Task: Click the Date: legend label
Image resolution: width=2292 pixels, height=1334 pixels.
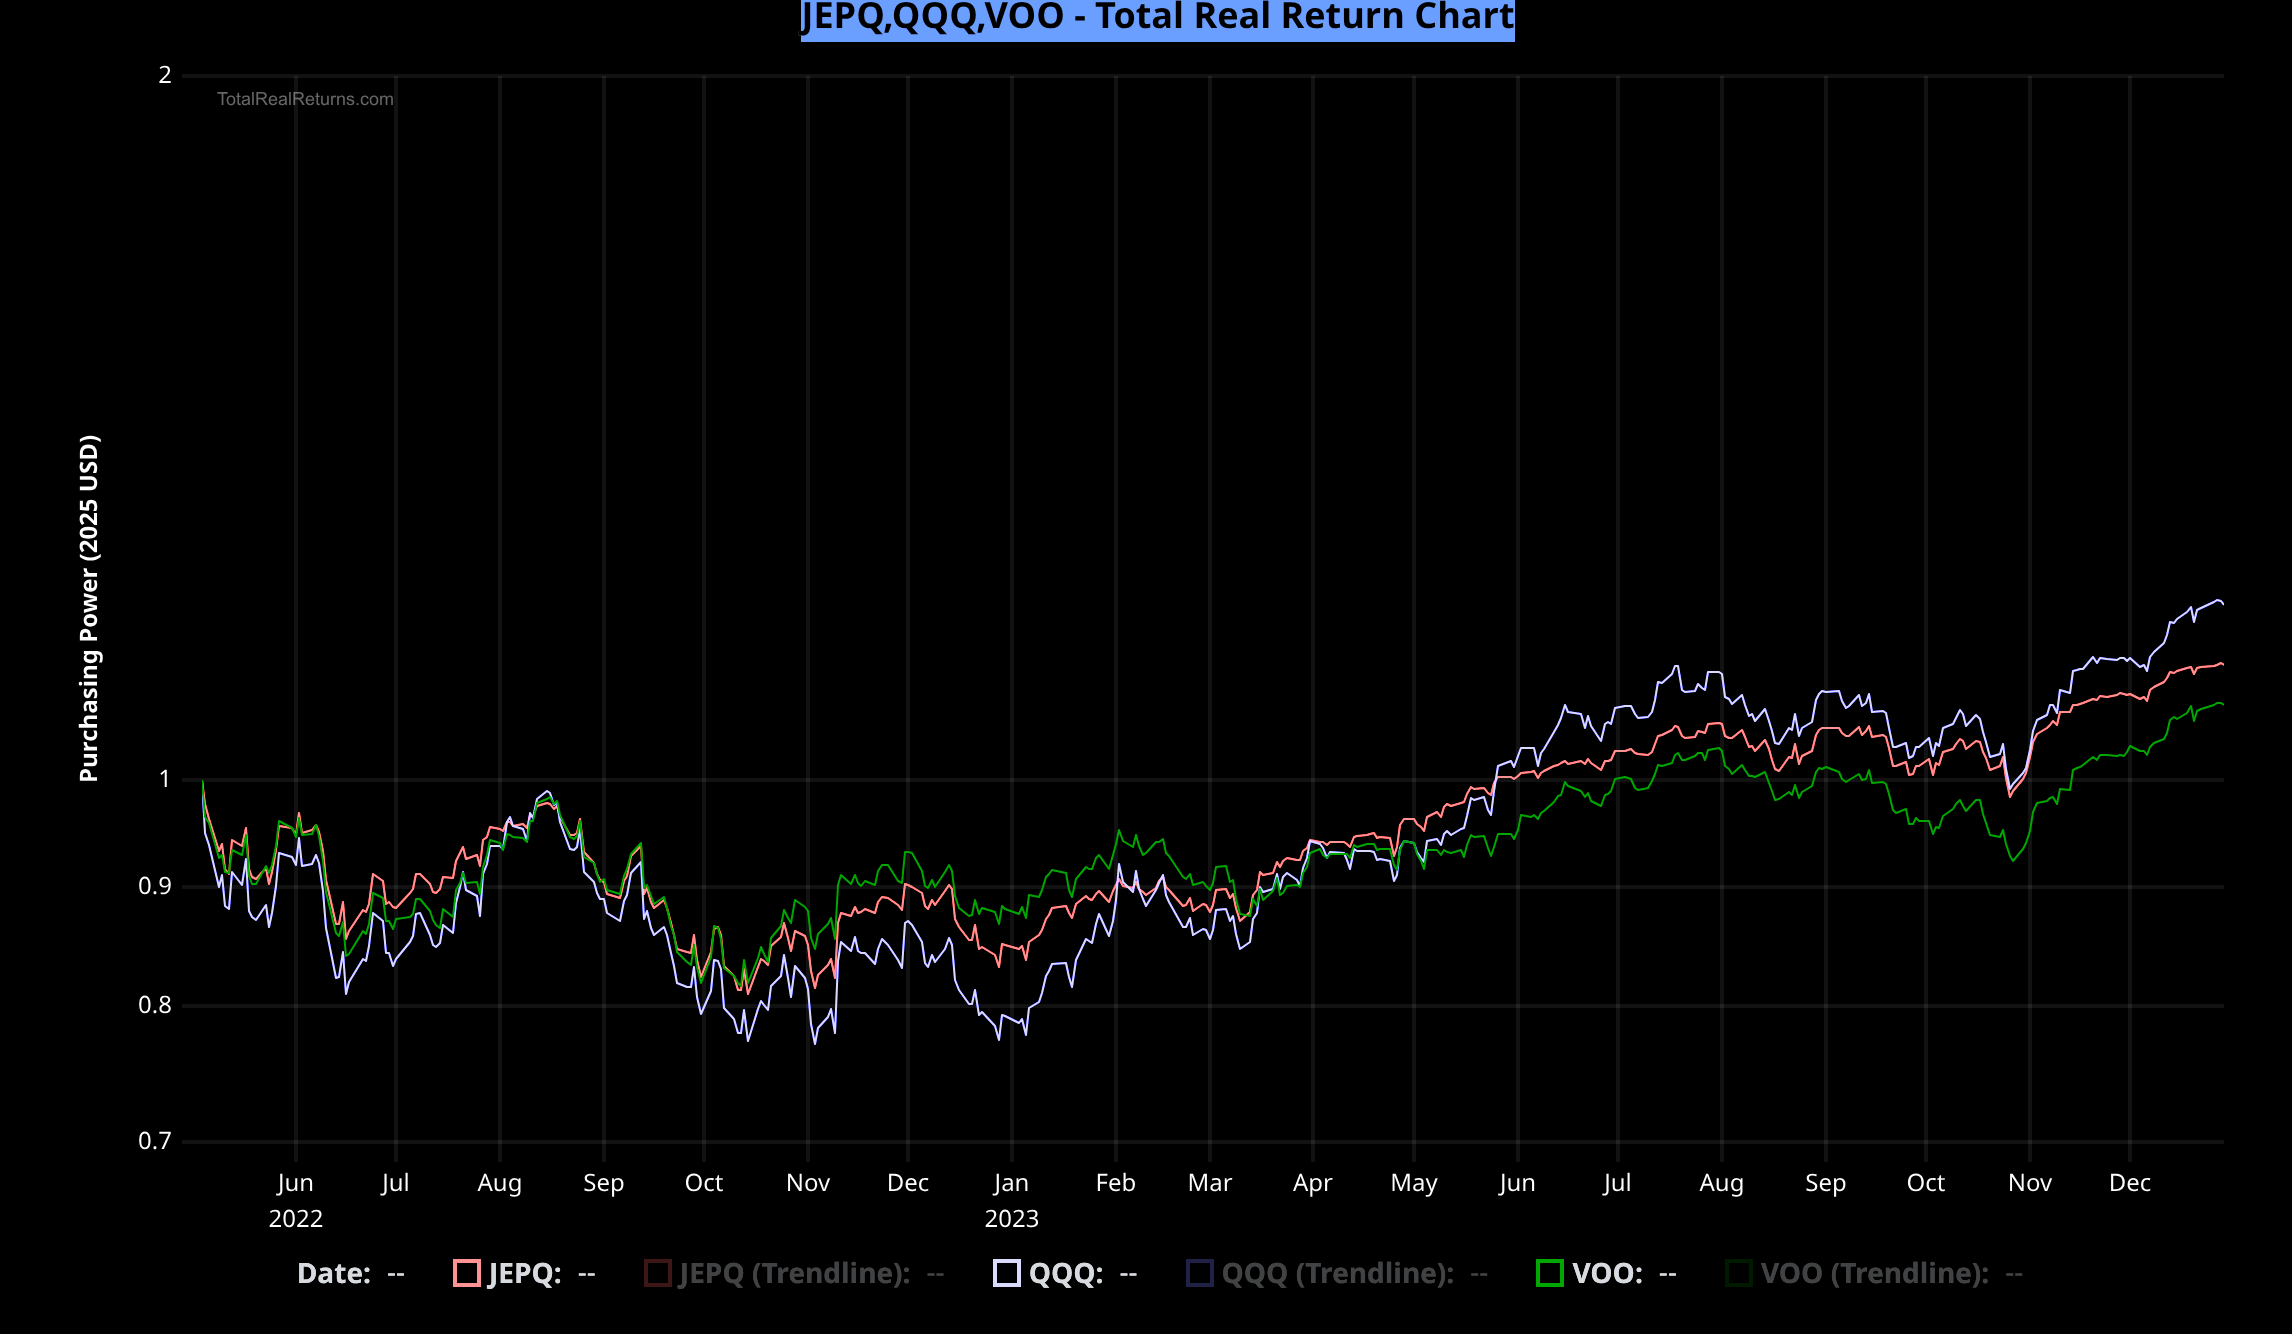Action: [334, 1274]
